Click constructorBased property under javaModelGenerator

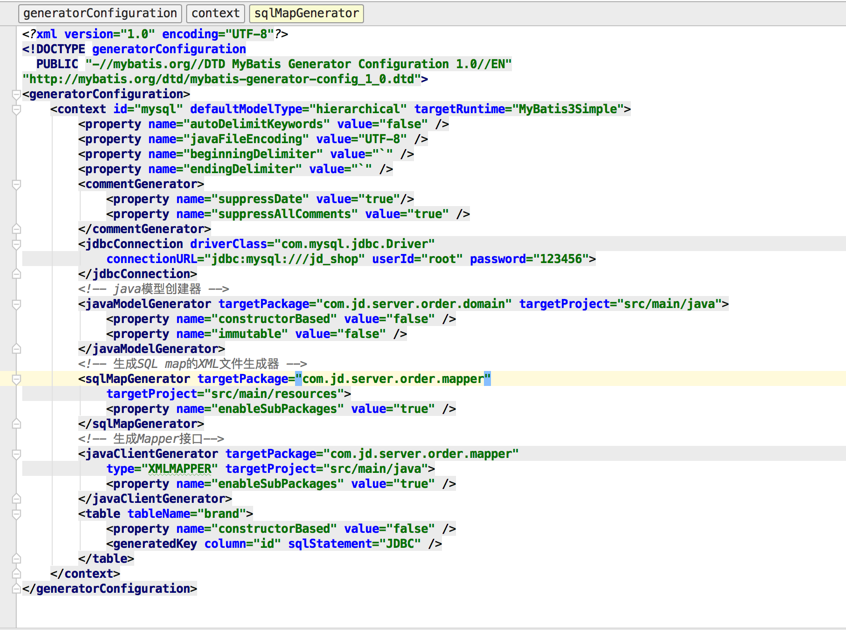coord(281,319)
